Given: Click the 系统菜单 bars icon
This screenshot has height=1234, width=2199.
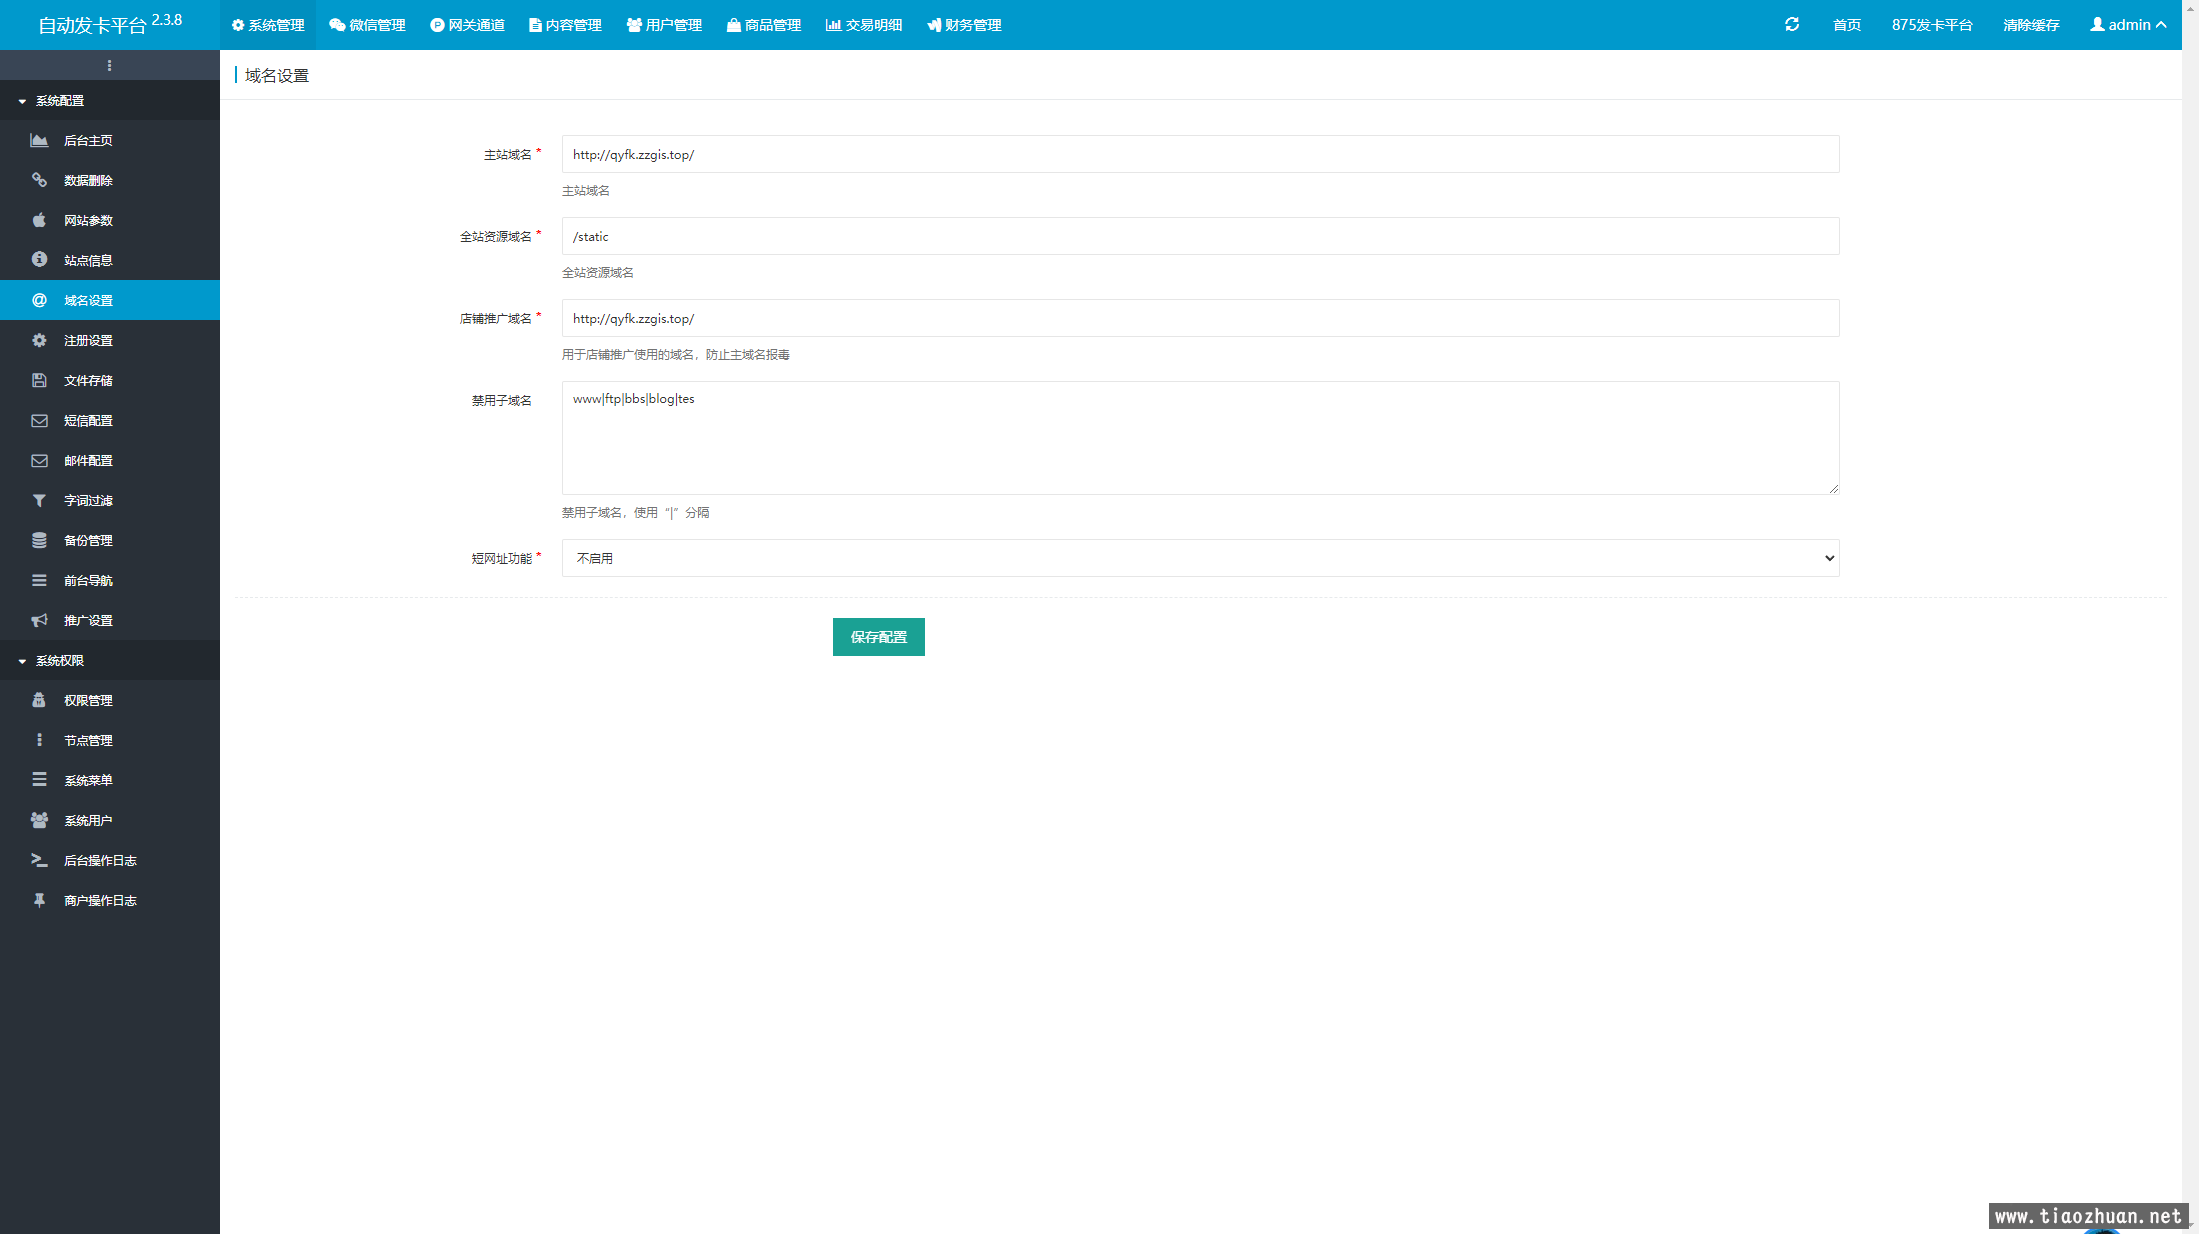Looking at the screenshot, I should (39, 780).
